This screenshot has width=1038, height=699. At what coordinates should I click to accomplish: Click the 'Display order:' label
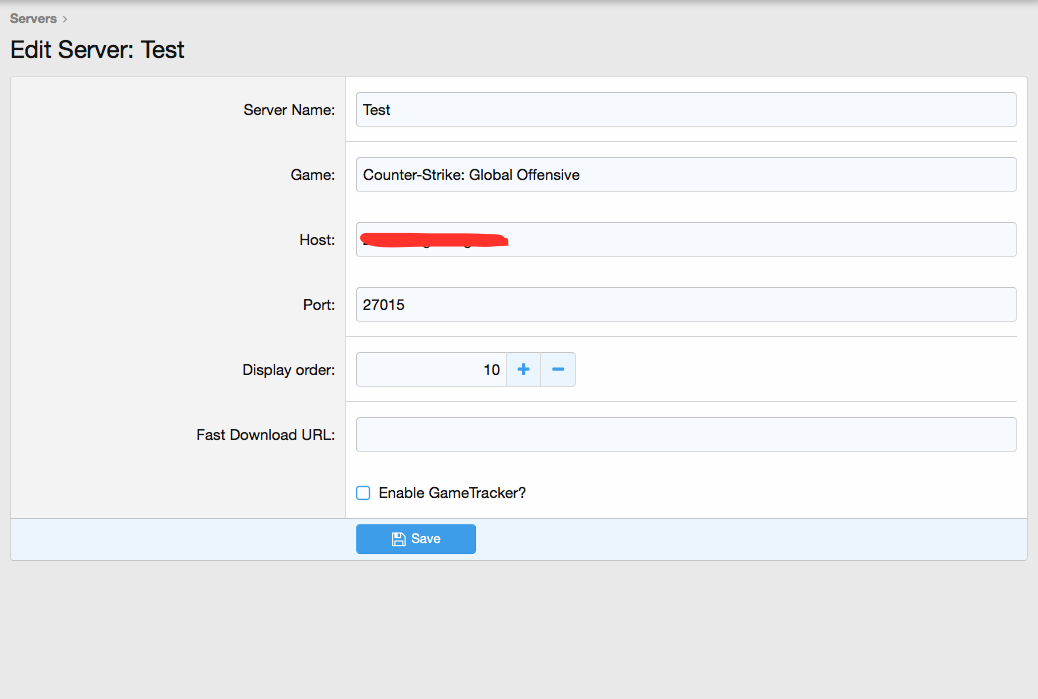point(288,370)
